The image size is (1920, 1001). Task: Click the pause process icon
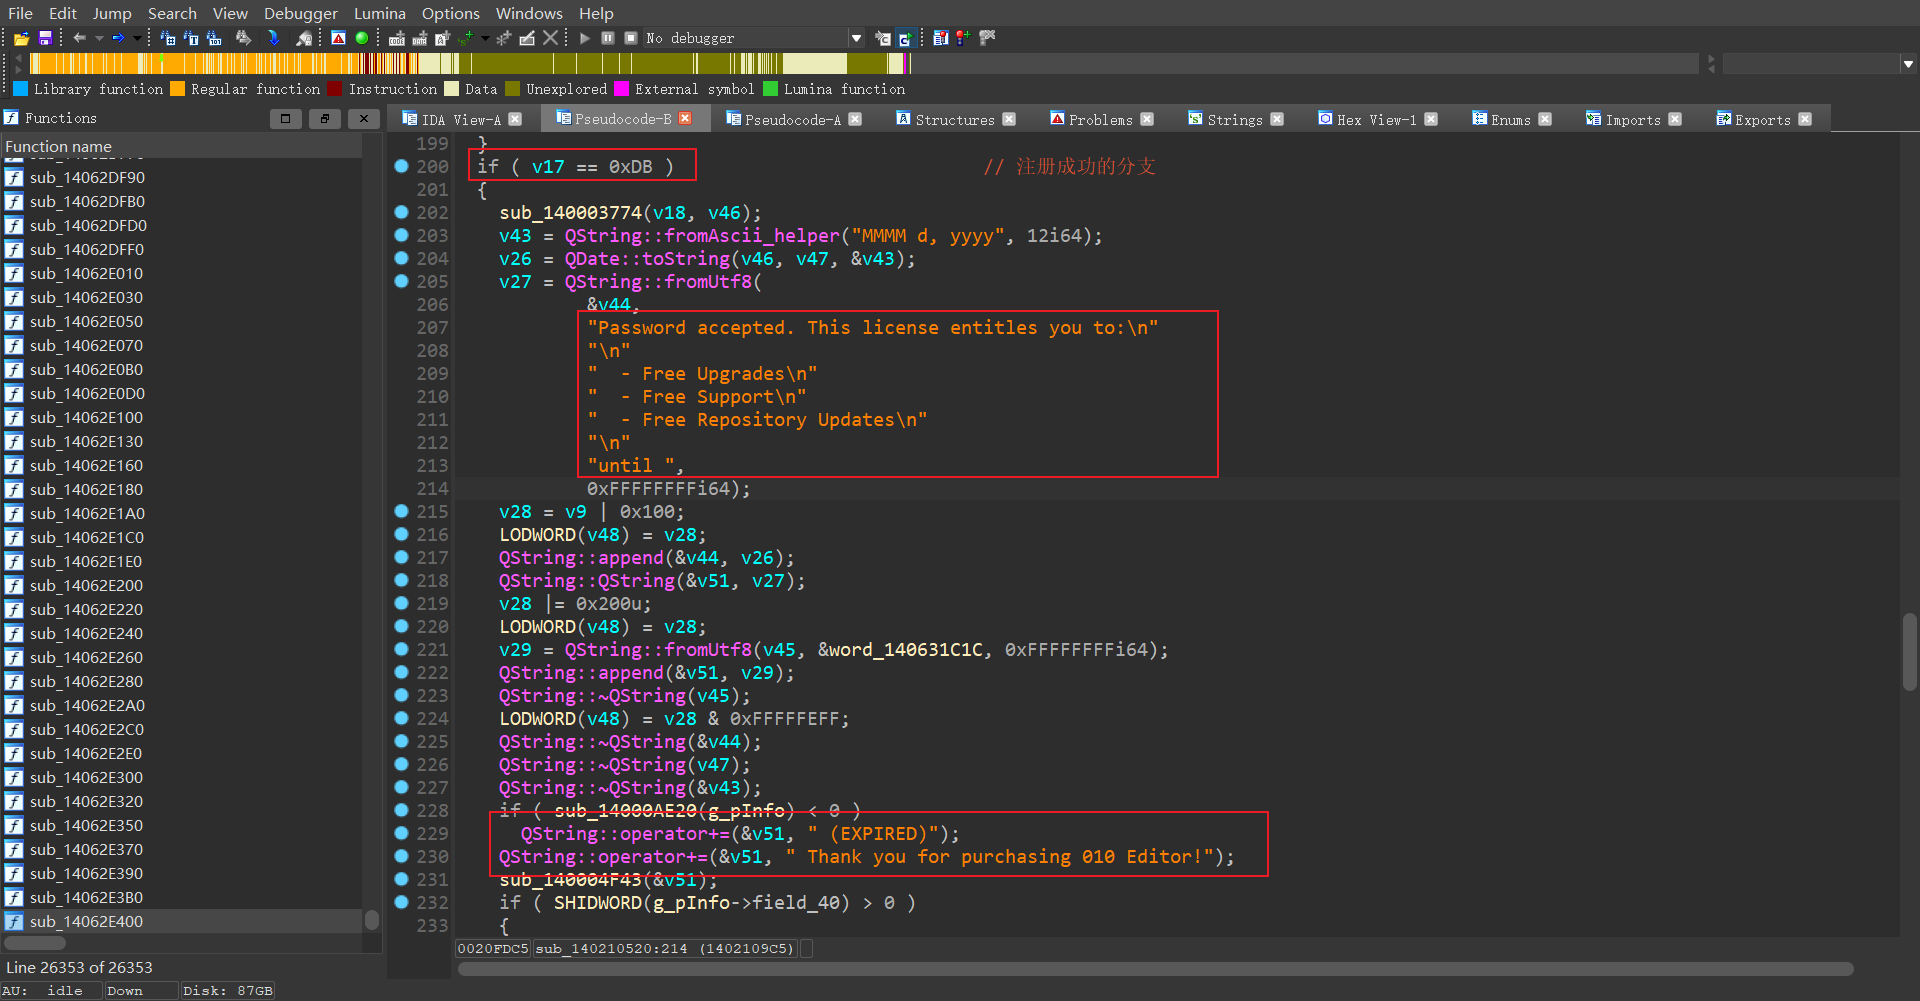tap(608, 38)
